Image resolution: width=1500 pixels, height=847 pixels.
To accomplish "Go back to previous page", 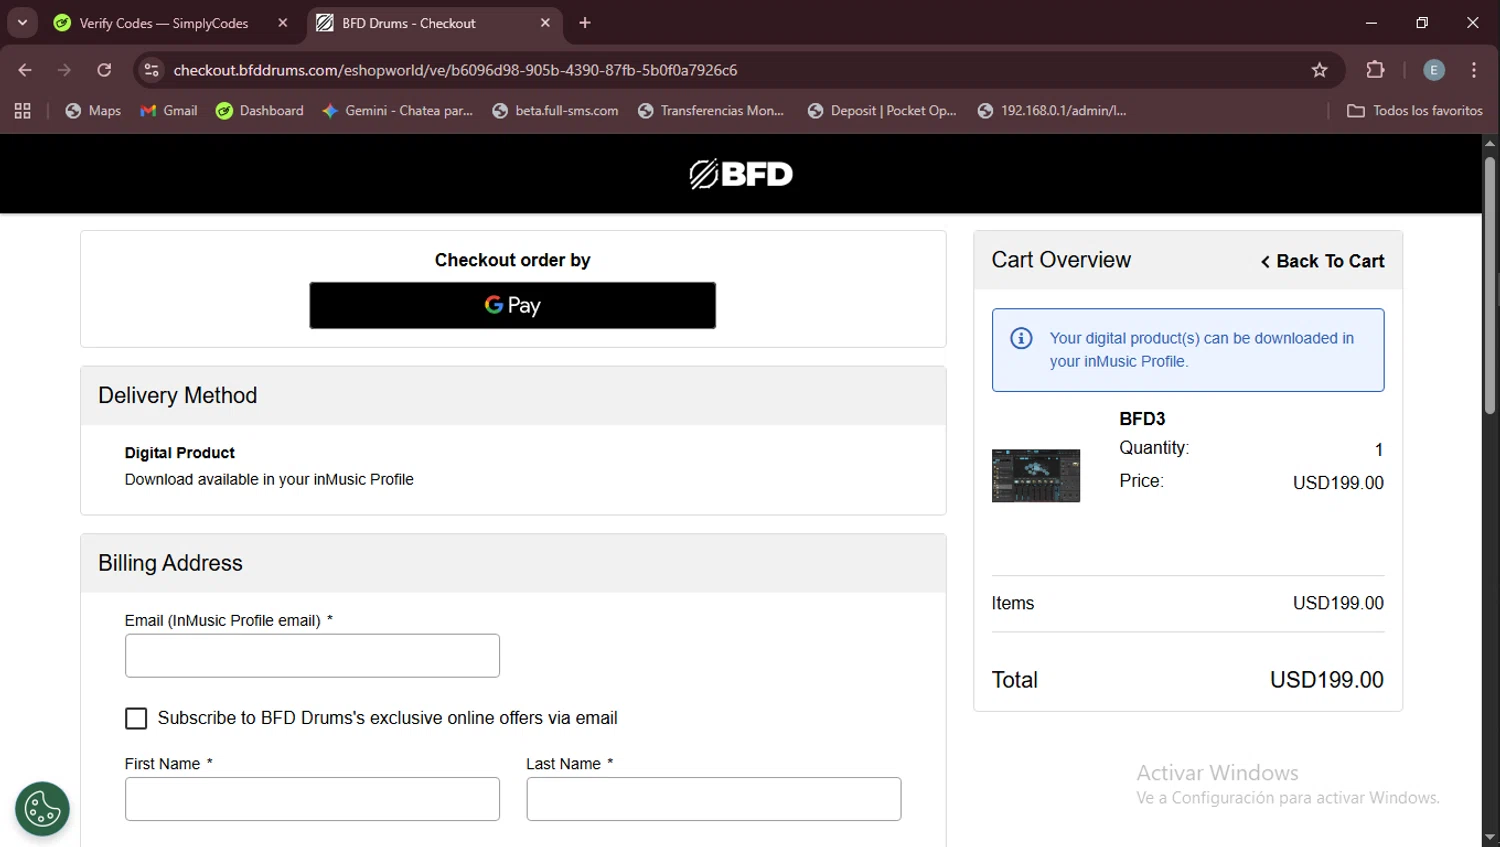I will [25, 70].
